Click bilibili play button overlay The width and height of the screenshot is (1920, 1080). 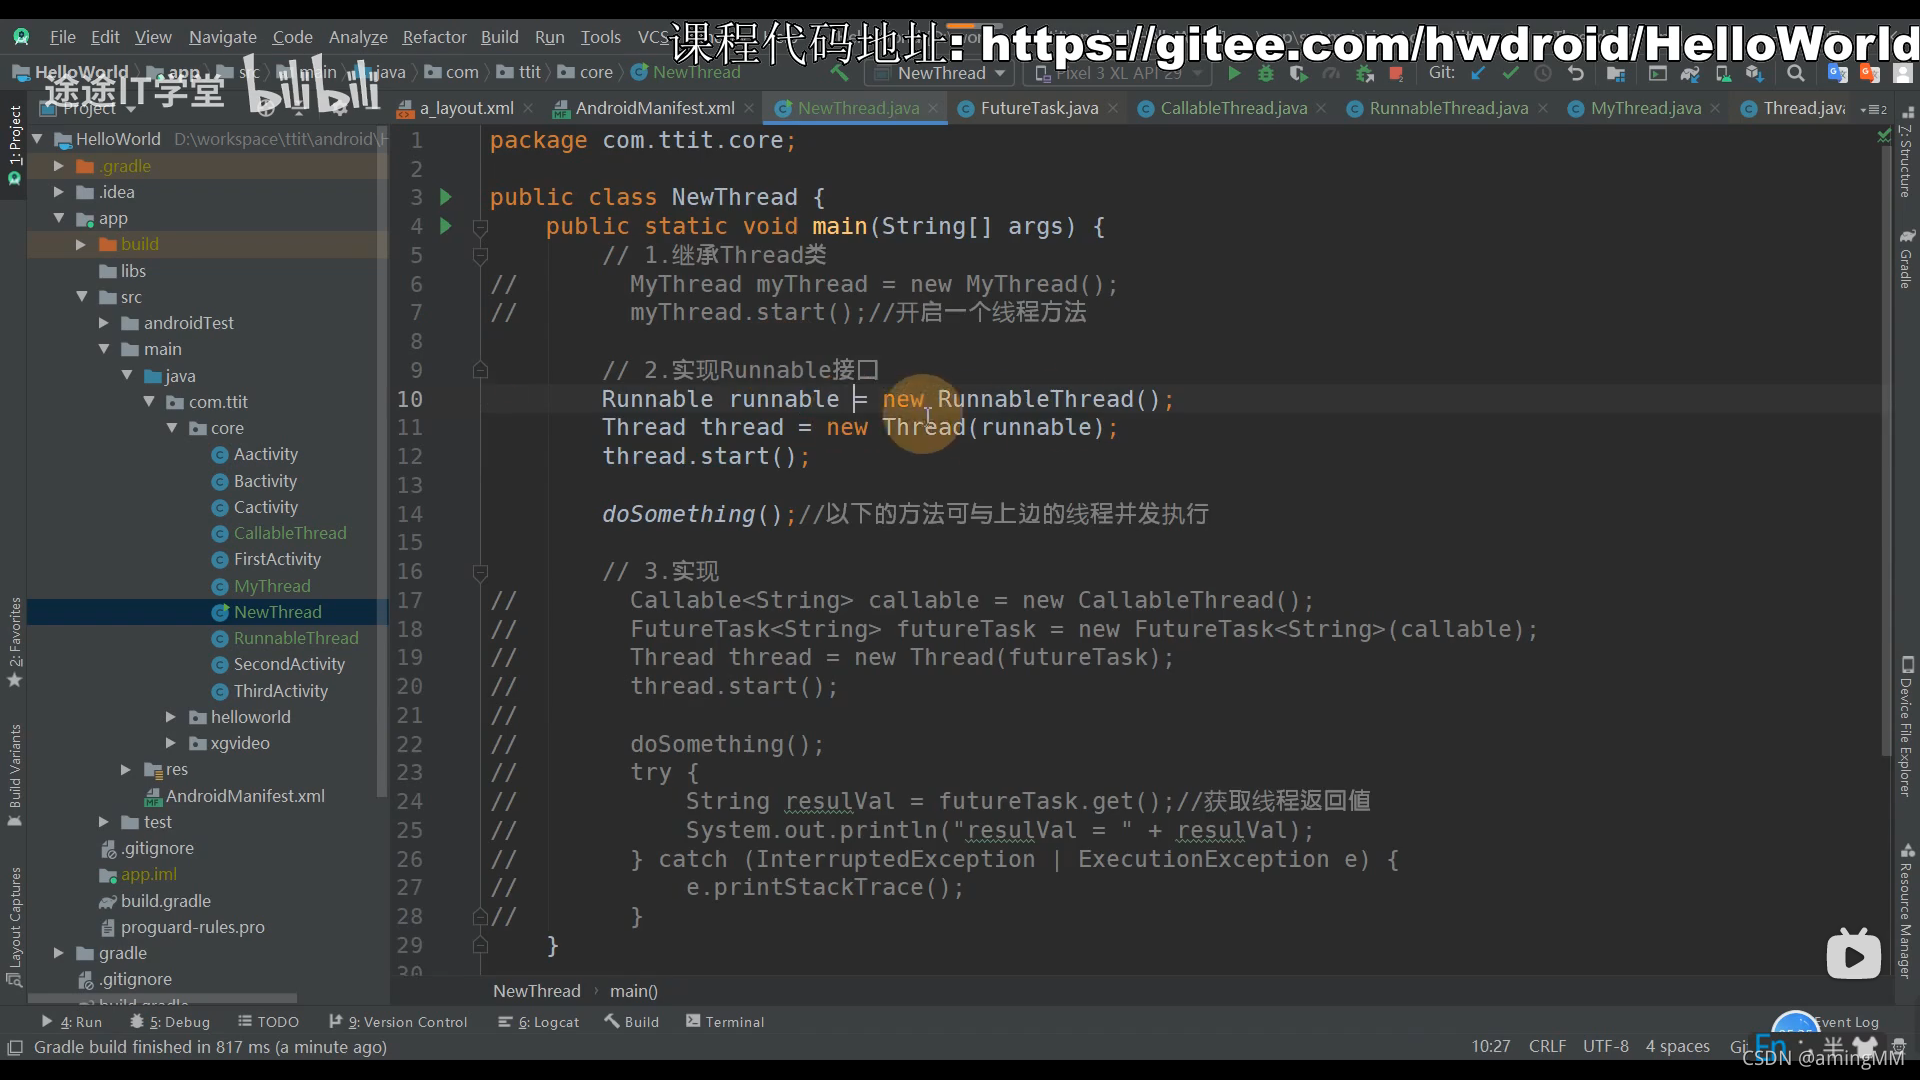tap(1853, 955)
